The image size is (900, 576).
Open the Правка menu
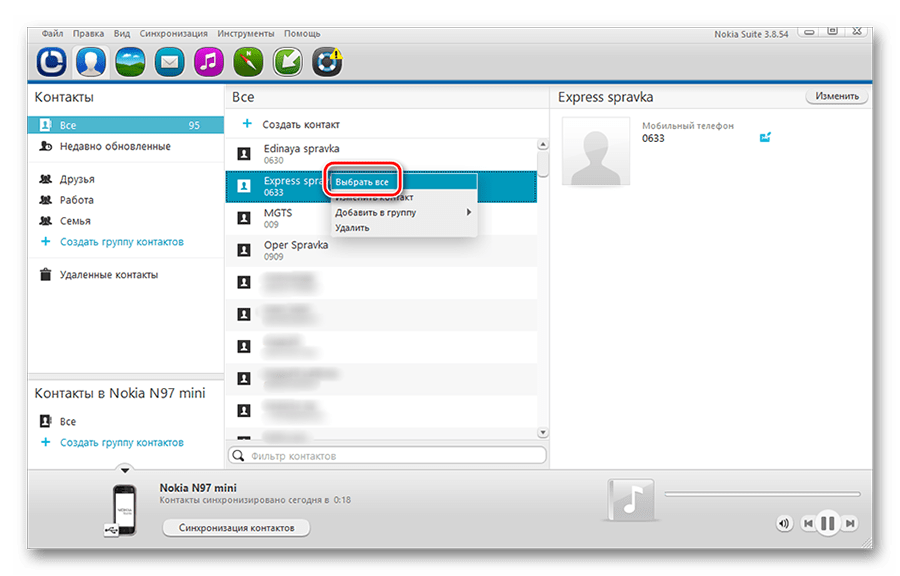tap(88, 33)
